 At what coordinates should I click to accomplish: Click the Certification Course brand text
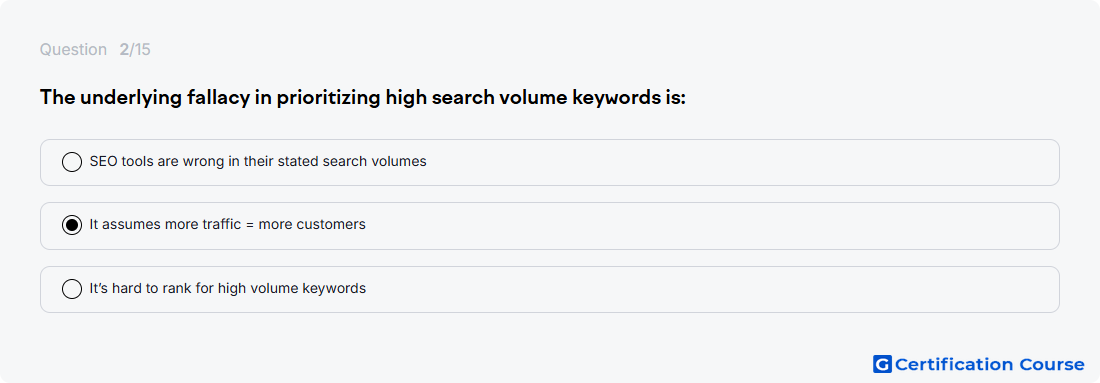tap(989, 364)
